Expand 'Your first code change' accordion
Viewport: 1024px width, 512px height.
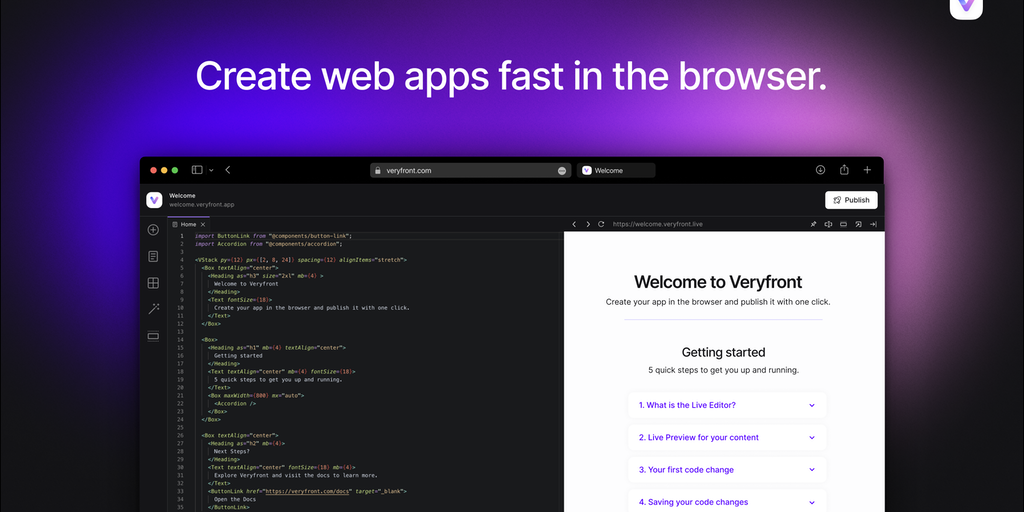click(727, 470)
